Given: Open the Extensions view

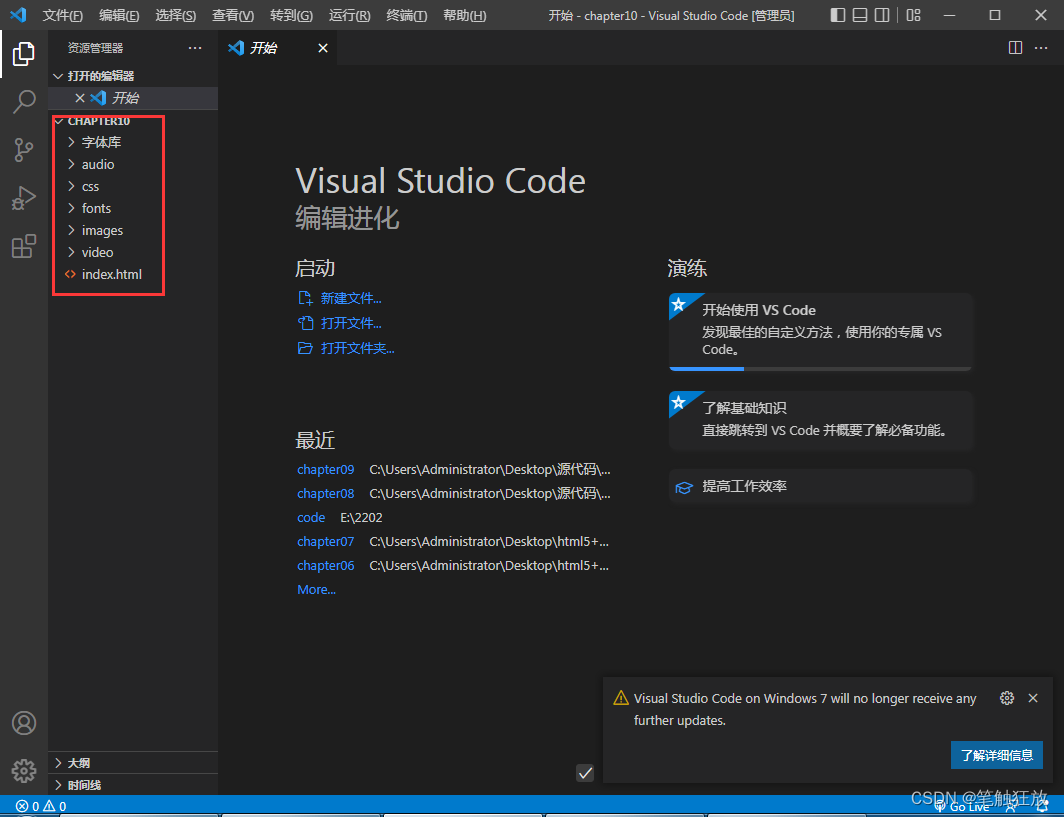Looking at the screenshot, I should (24, 246).
